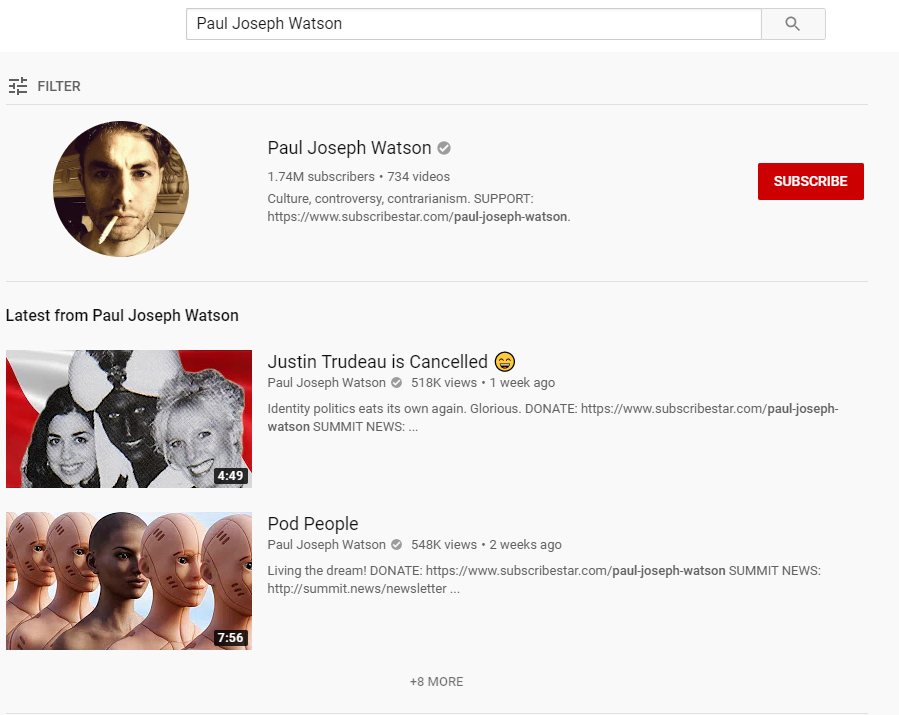
Task: Open the Pod People video title
Action: point(312,523)
